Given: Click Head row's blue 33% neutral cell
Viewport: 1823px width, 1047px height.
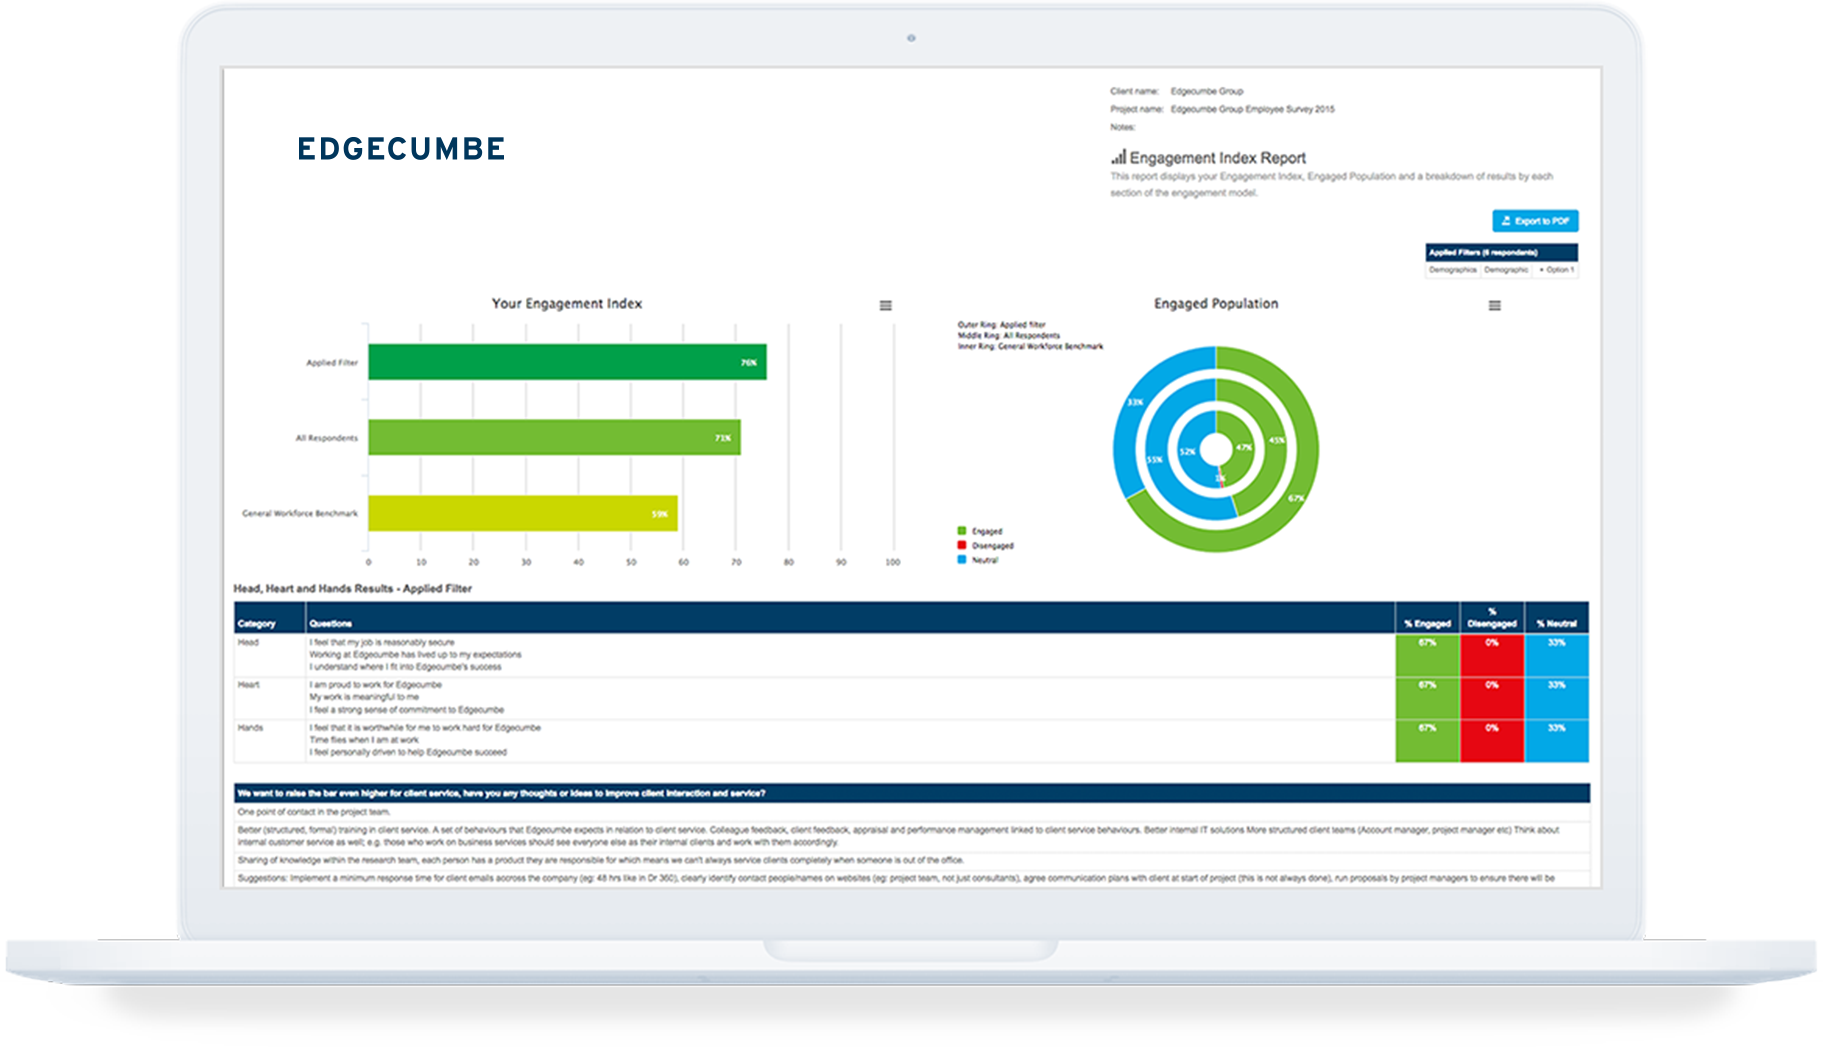Looking at the screenshot, I should coord(1556,655).
